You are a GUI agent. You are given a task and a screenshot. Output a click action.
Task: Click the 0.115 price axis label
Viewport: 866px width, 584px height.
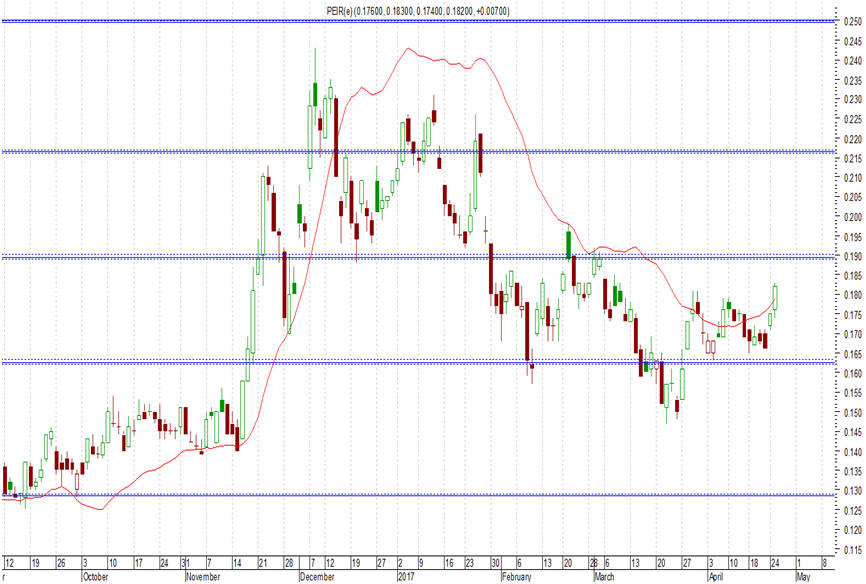point(853,550)
